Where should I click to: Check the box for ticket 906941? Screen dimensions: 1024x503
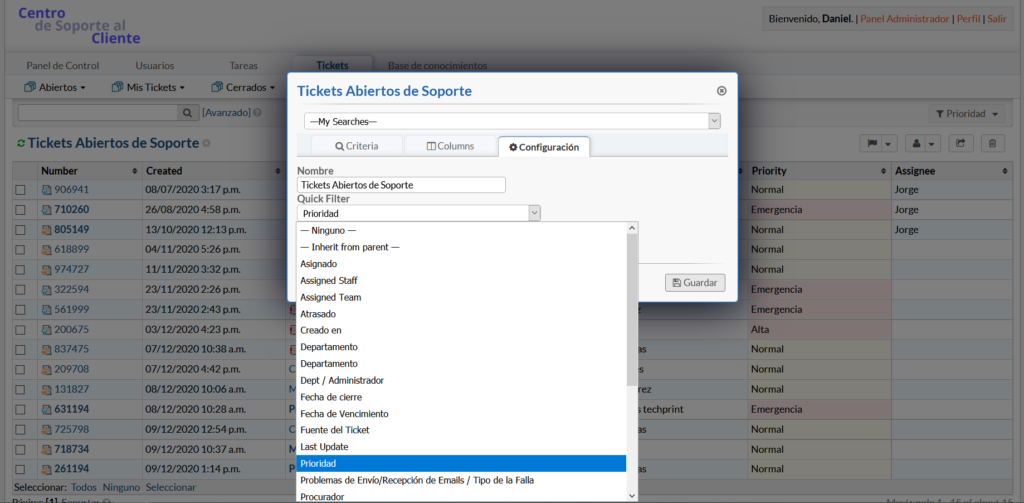coord(20,190)
